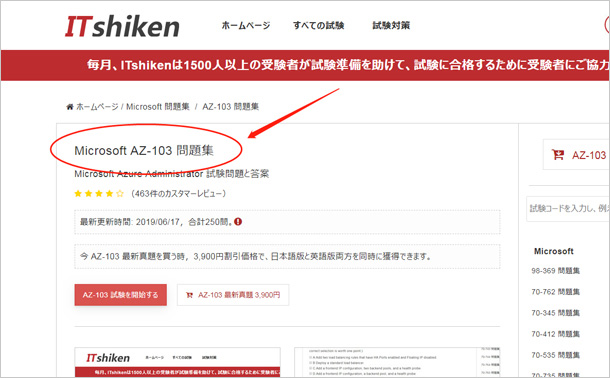
Task: Click cart icon in 最新真題 button
Action: point(189,295)
